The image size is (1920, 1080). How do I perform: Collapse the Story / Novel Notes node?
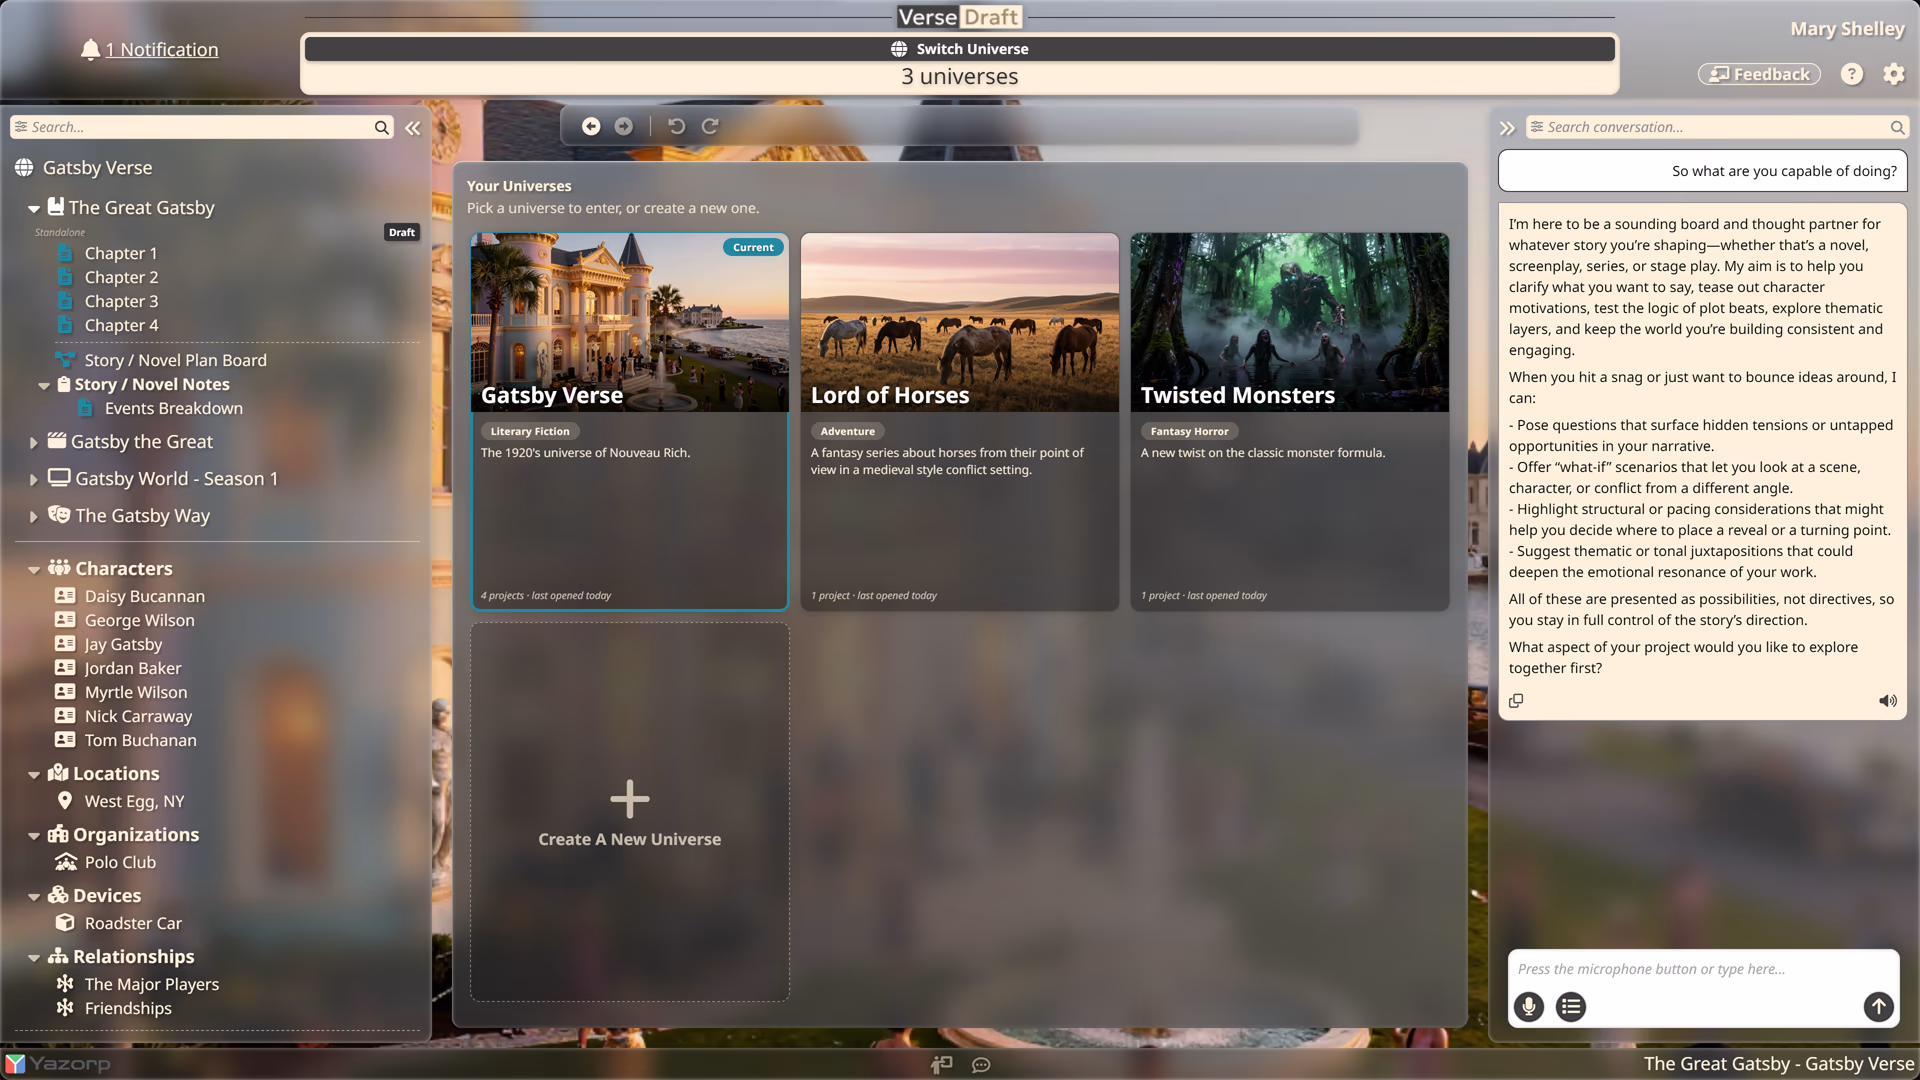pos(44,385)
